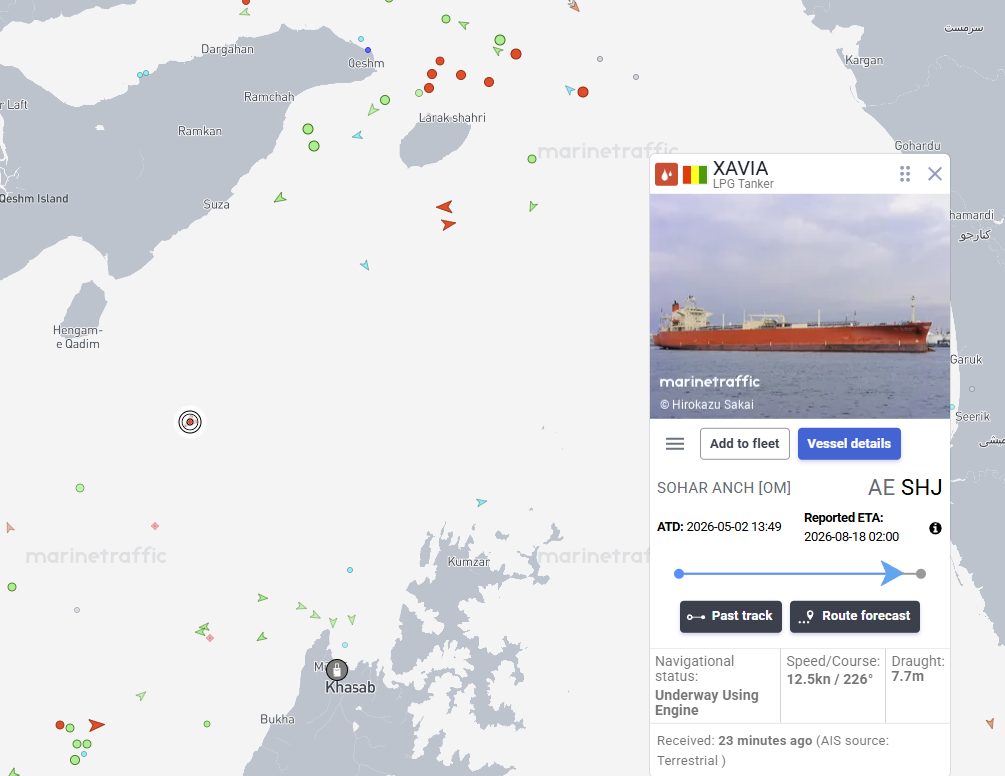Select the red tanker arrow below it pointing right
The width and height of the screenshot is (1005, 776).
(x=448, y=224)
